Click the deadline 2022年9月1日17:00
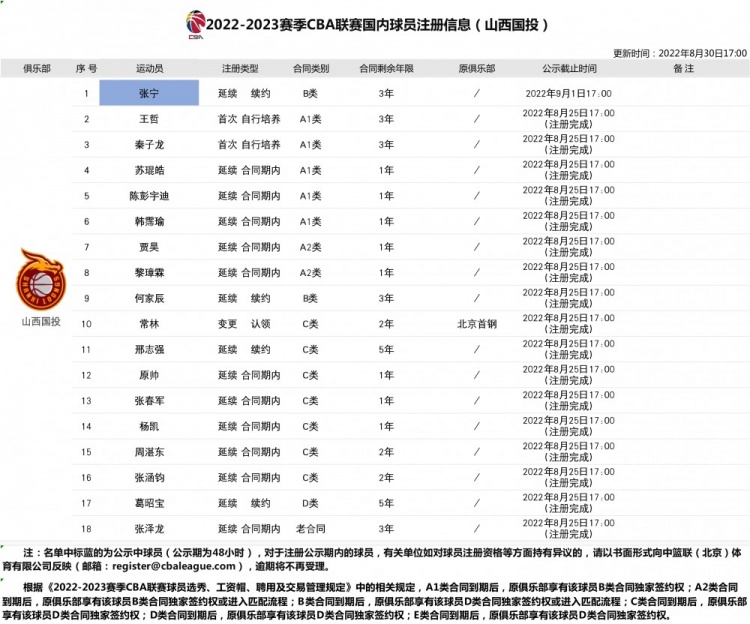This screenshot has height=624, width=750. click(568, 93)
